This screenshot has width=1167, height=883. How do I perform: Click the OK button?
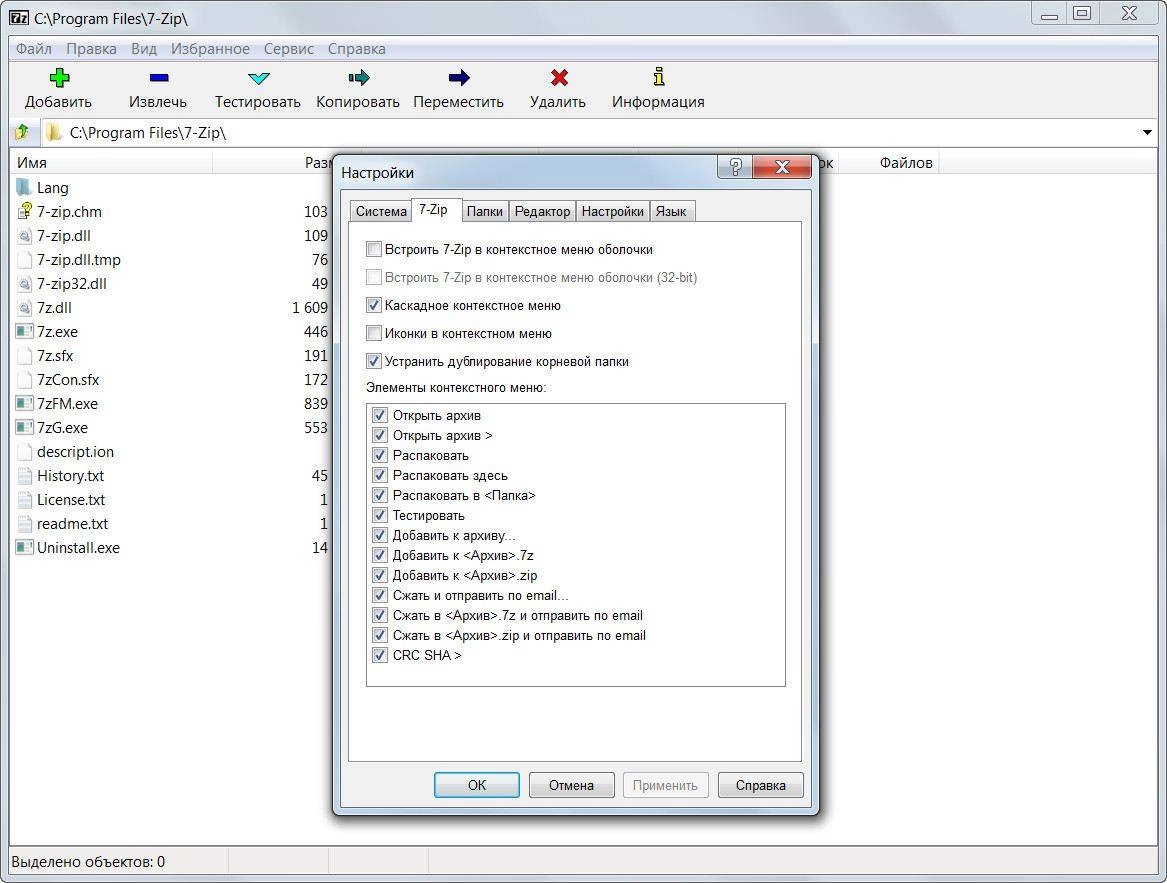point(477,785)
